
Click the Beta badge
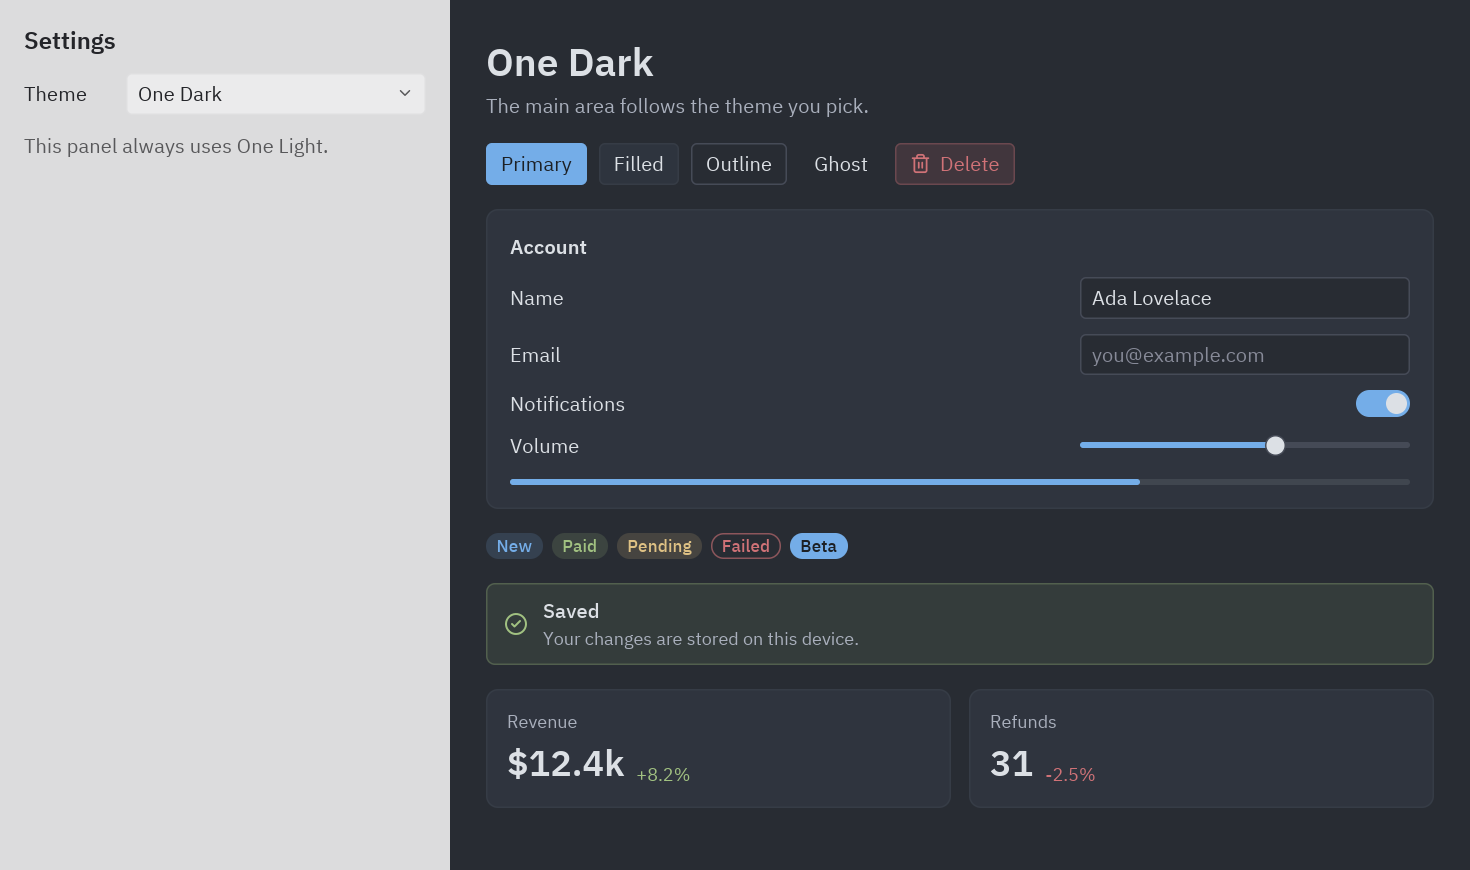click(818, 546)
